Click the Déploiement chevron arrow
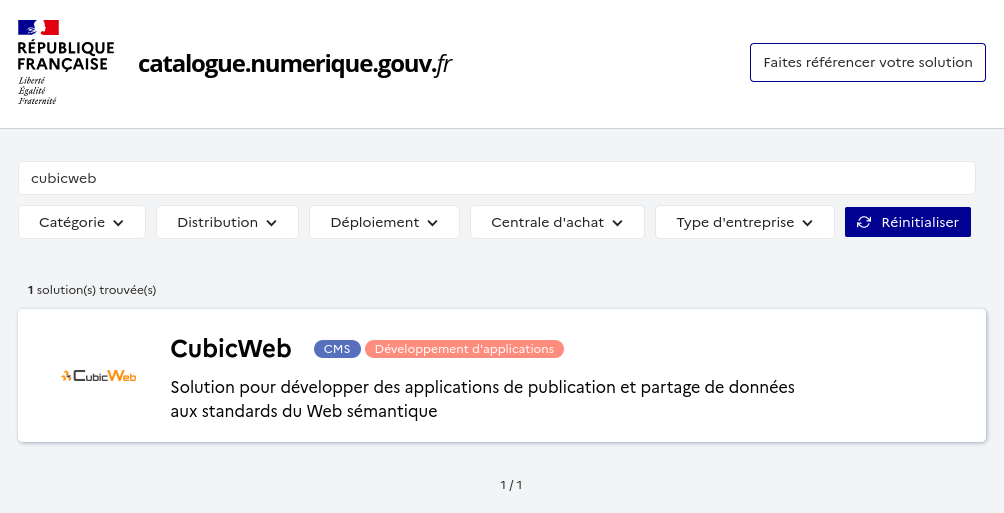 [433, 223]
